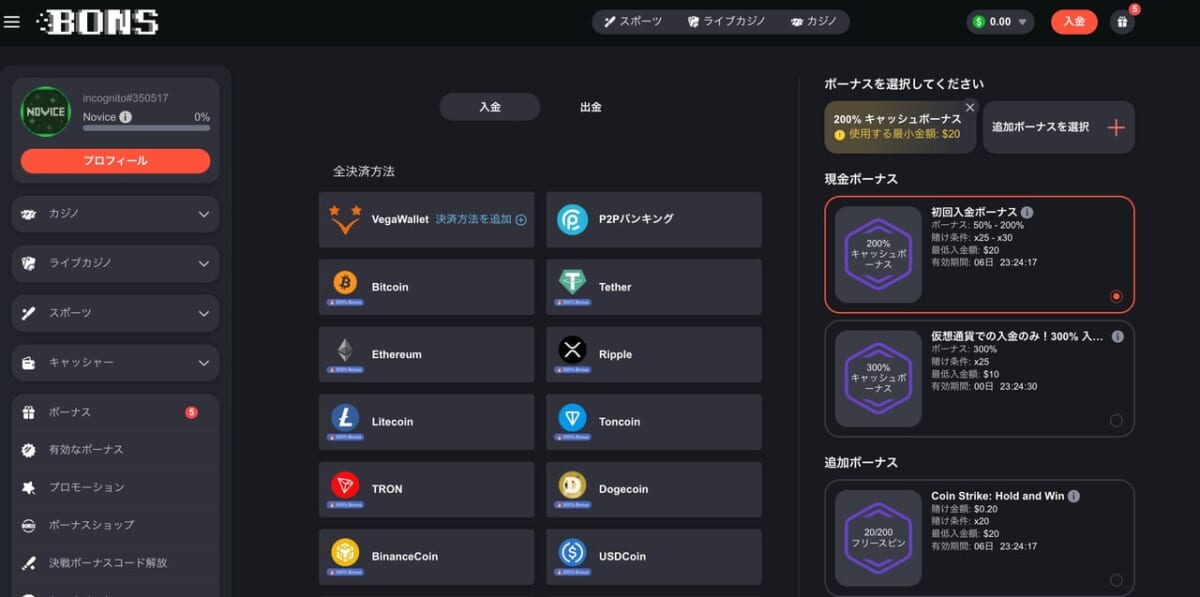
Task: Expand the キャッシャー sidebar section
Action: pos(114,362)
